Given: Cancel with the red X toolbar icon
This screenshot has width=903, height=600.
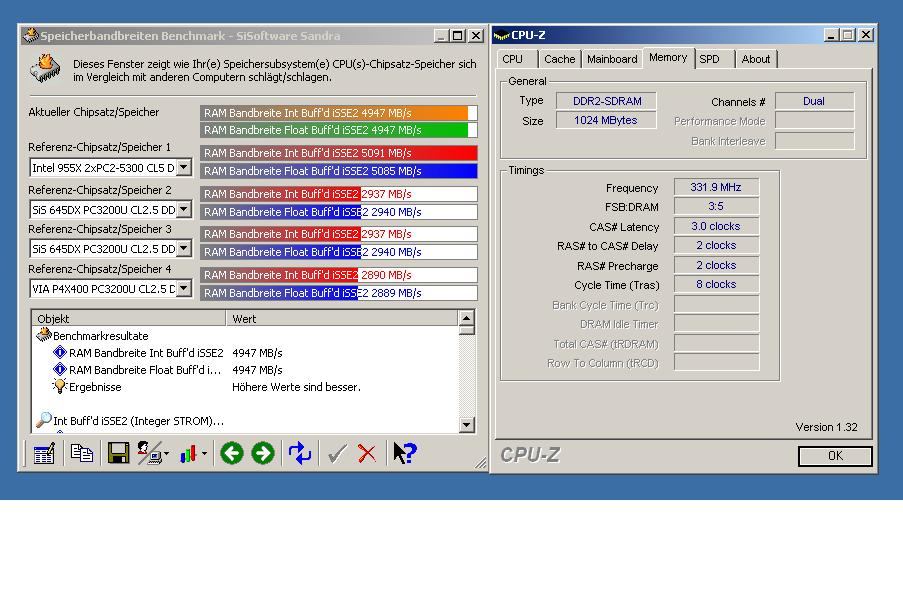Looking at the screenshot, I should (x=367, y=454).
